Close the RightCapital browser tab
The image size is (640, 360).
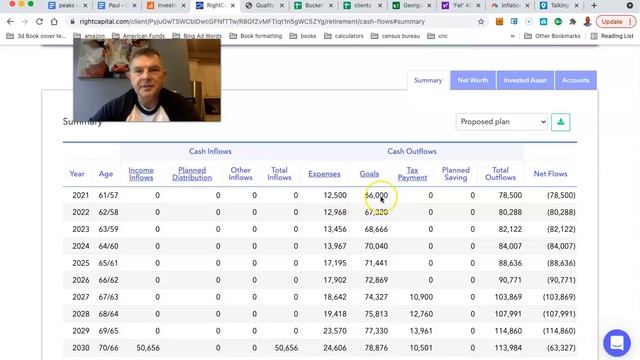233,5
